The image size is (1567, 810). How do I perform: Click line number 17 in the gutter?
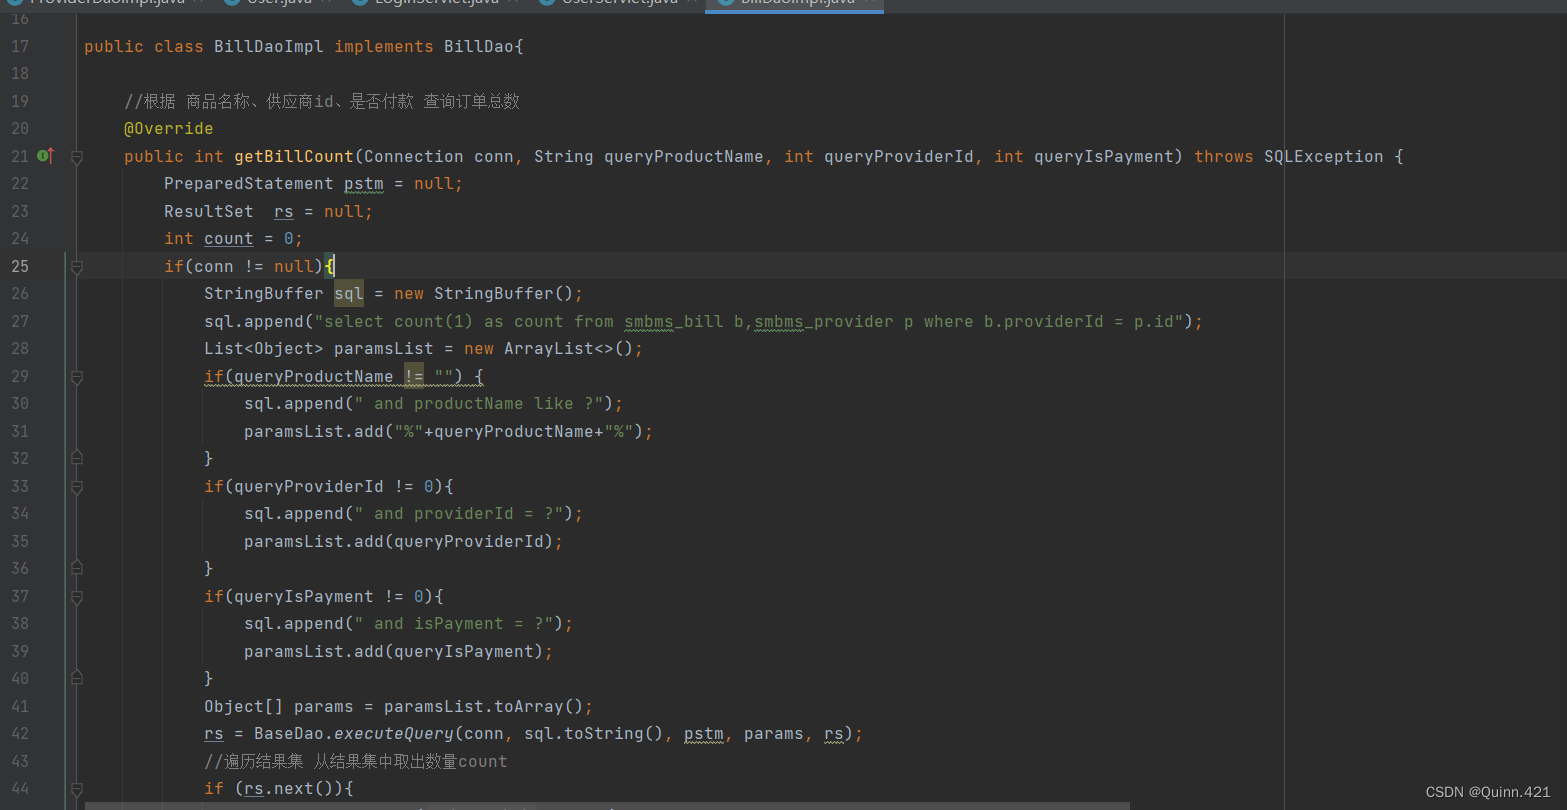[x=20, y=46]
